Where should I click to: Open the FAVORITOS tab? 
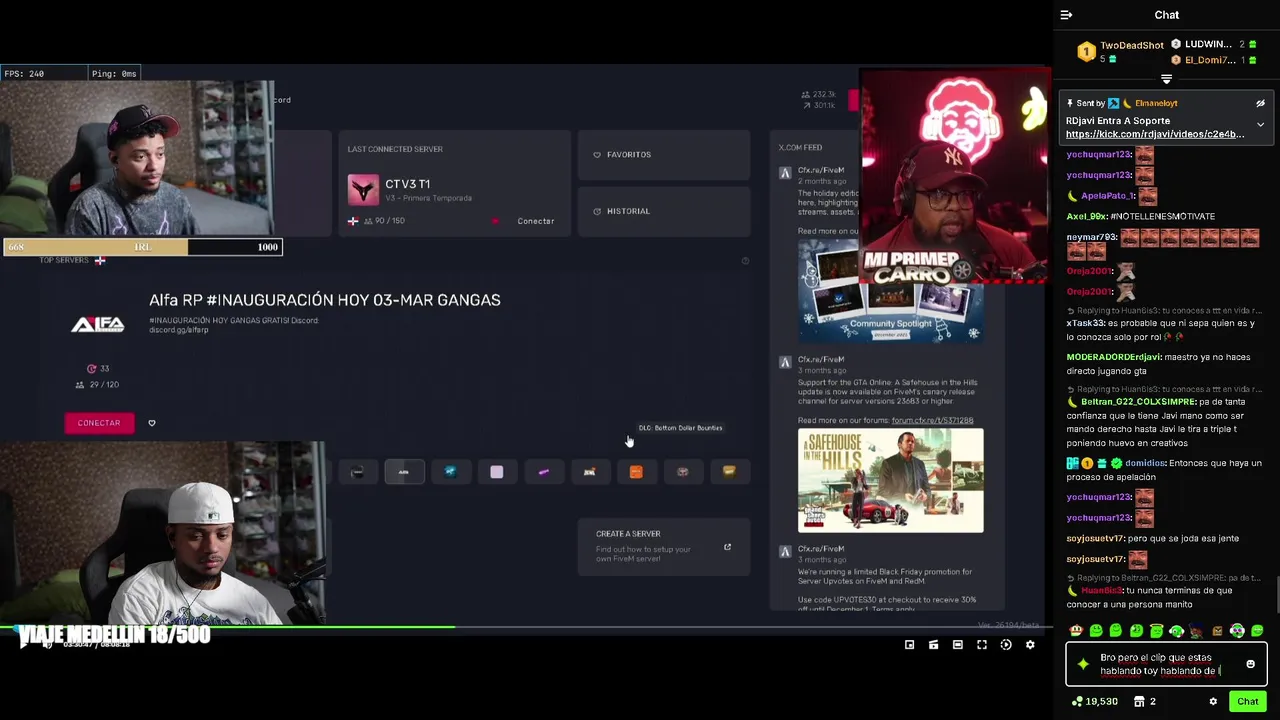[x=664, y=155]
